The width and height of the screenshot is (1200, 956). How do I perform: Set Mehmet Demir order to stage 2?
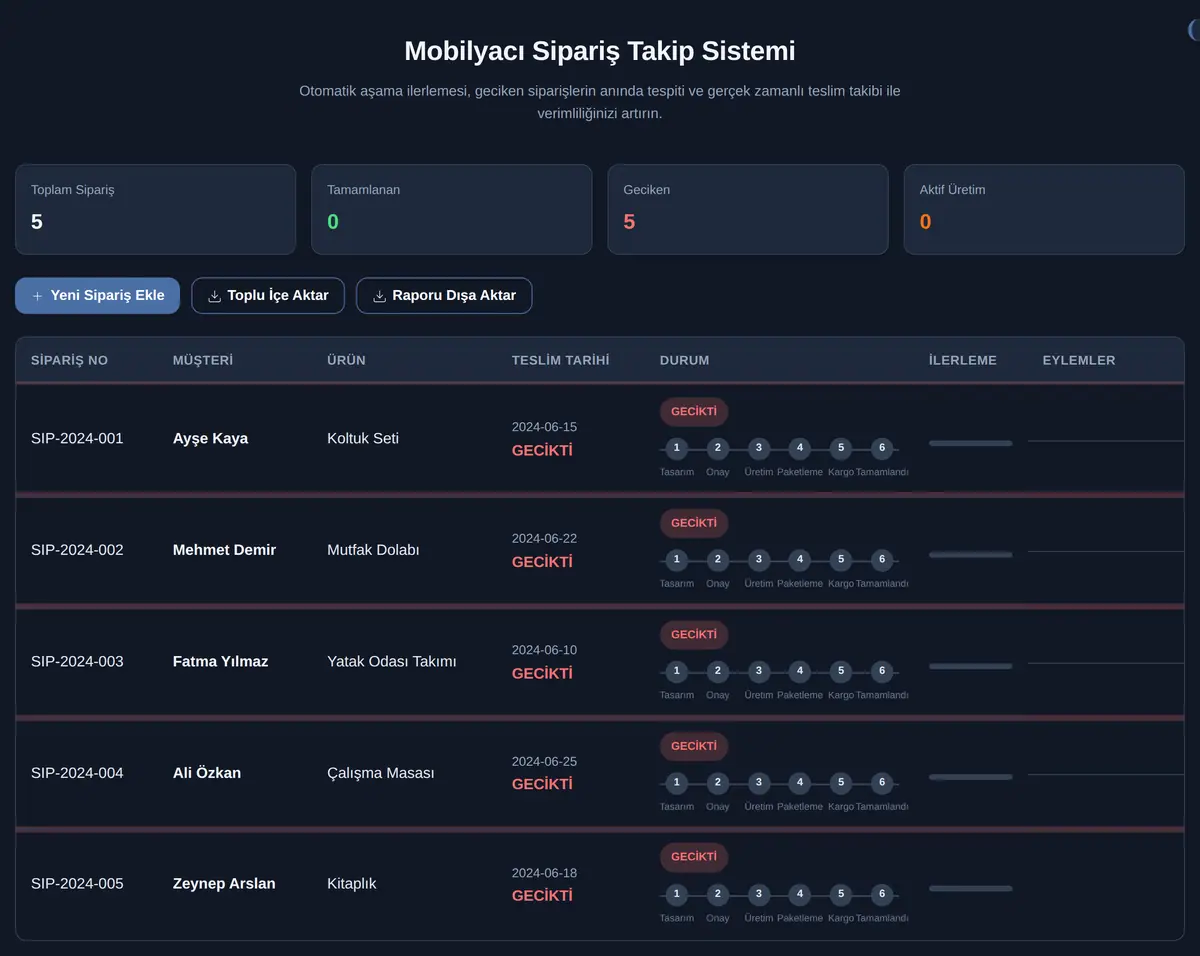coord(718,559)
